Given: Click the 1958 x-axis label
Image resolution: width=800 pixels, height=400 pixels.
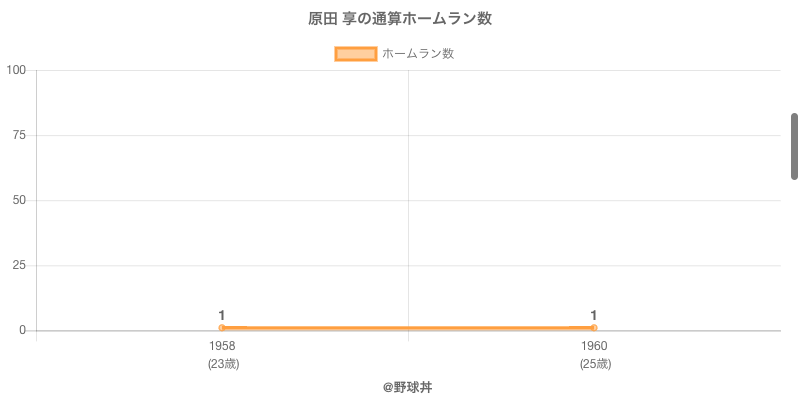Looking at the screenshot, I should coord(222,346).
